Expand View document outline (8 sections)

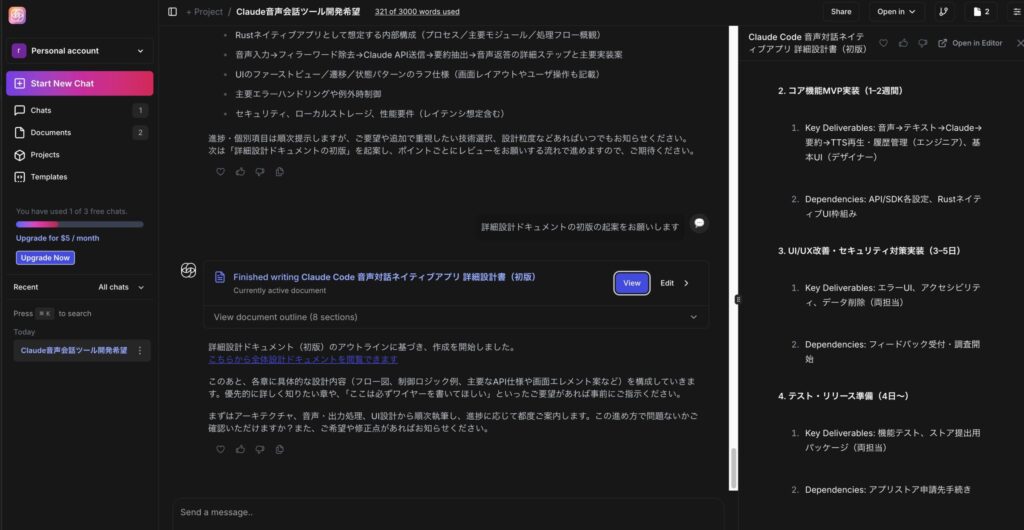pyautogui.click(x=456, y=317)
